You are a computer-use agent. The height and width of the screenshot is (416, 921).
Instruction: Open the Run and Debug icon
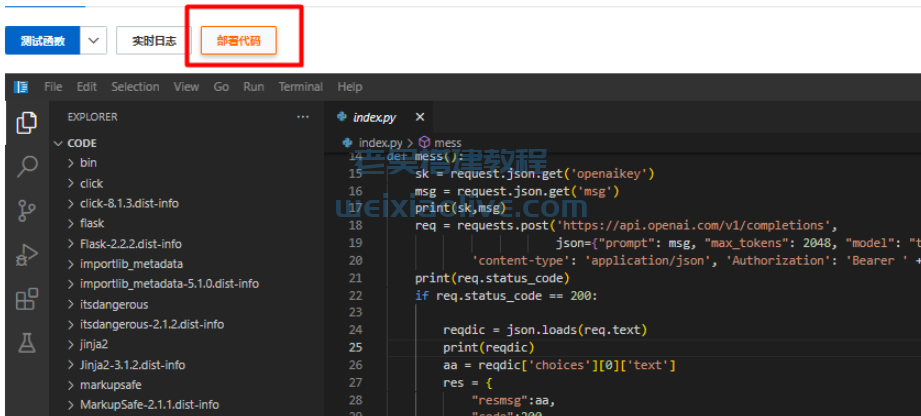click(27, 255)
